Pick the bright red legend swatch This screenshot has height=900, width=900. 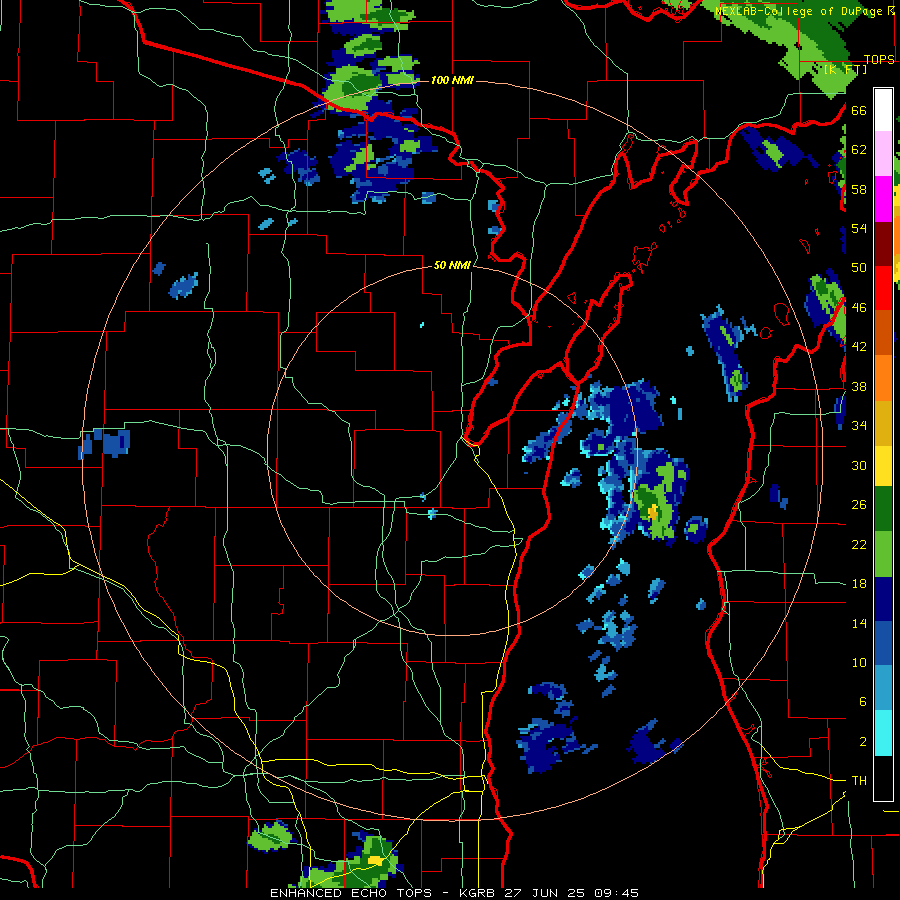pyautogui.click(x=883, y=288)
